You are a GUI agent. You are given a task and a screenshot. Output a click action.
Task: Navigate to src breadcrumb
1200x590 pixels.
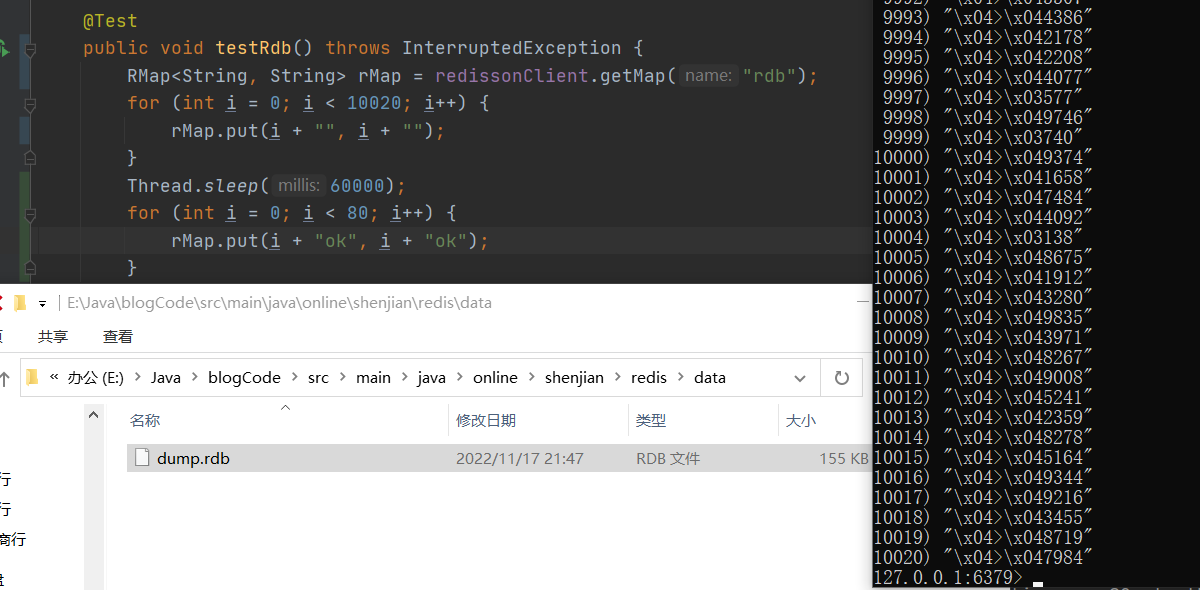318,377
